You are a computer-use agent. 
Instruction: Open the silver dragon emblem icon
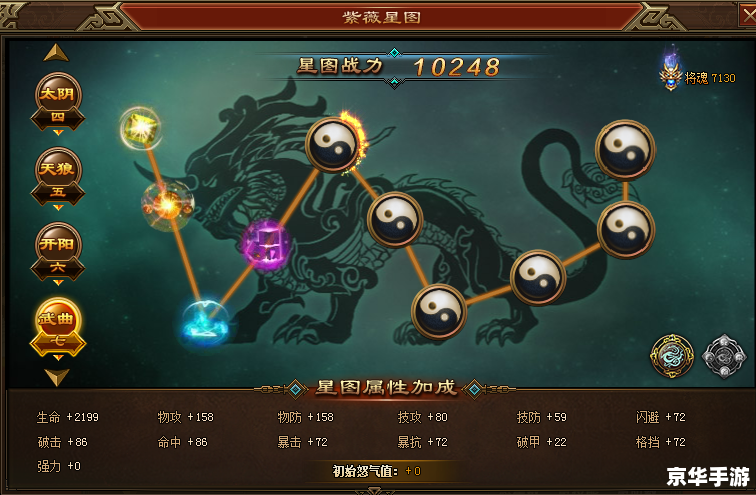(x=723, y=356)
